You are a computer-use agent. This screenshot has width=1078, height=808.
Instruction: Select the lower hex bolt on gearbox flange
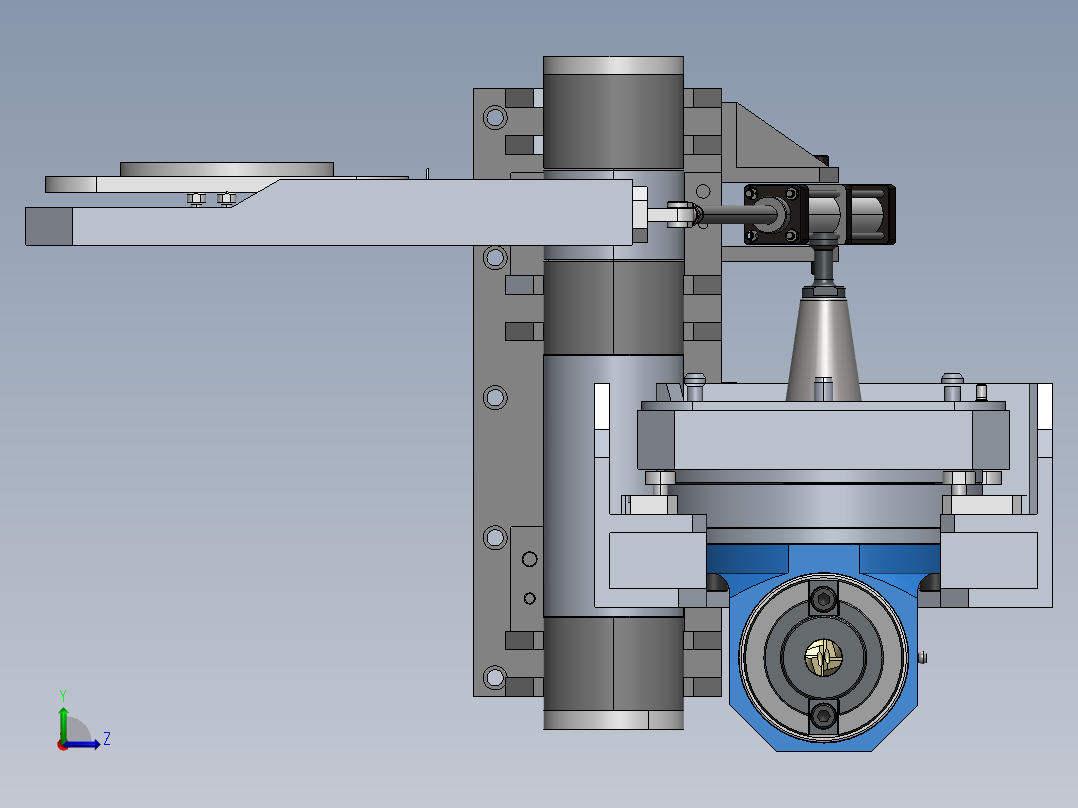click(x=824, y=716)
